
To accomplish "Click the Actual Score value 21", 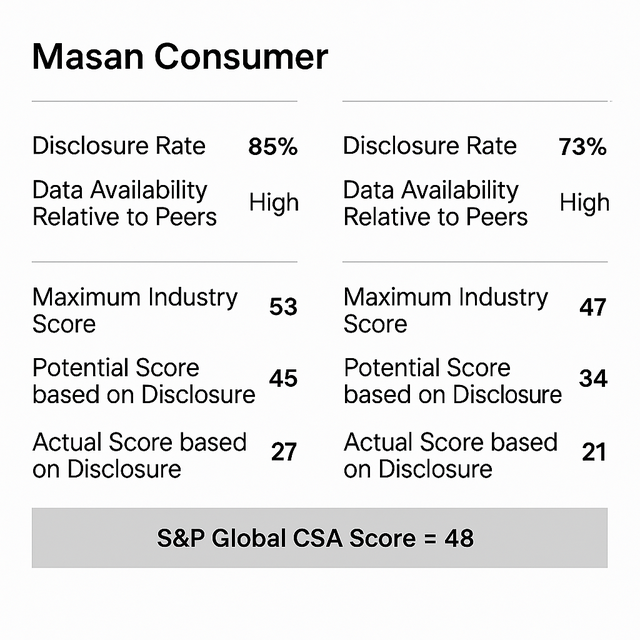I will coord(594,452).
